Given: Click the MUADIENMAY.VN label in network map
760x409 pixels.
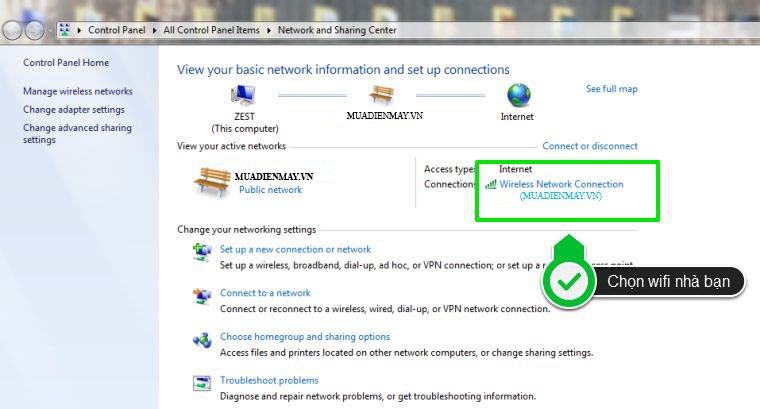Looking at the screenshot, I should point(384,115).
